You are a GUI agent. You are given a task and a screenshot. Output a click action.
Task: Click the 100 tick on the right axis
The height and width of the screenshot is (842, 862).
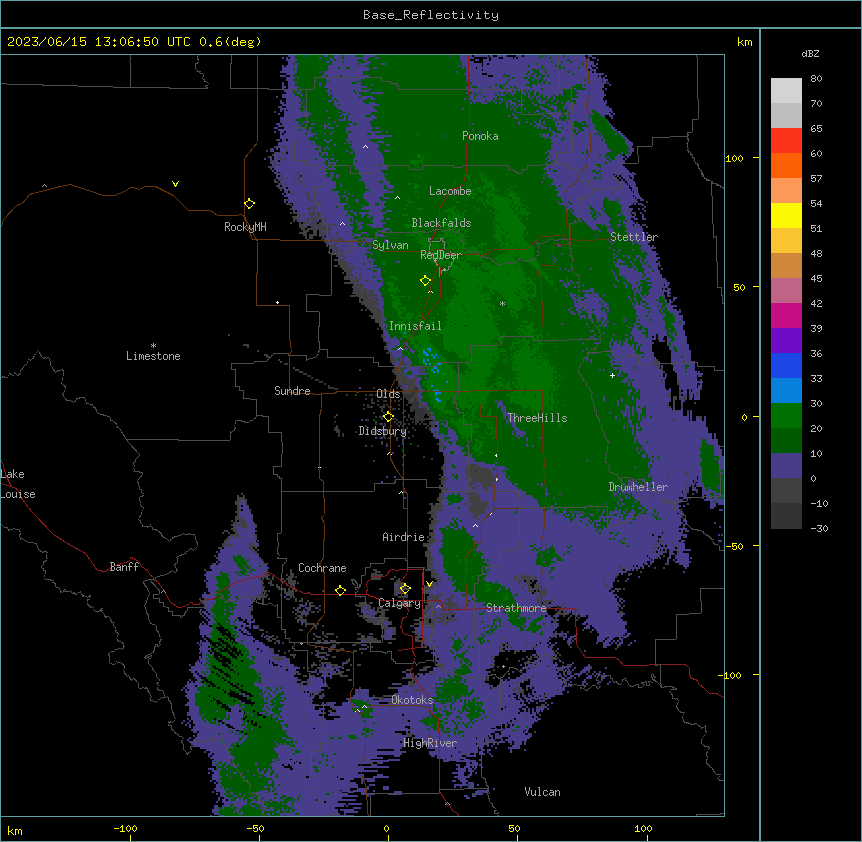tap(734, 158)
